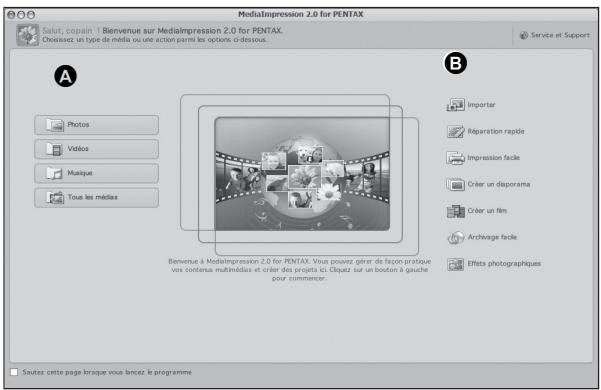601x390 pixels.
Task: Open the Musique media button
Action: tap(96, 173)
